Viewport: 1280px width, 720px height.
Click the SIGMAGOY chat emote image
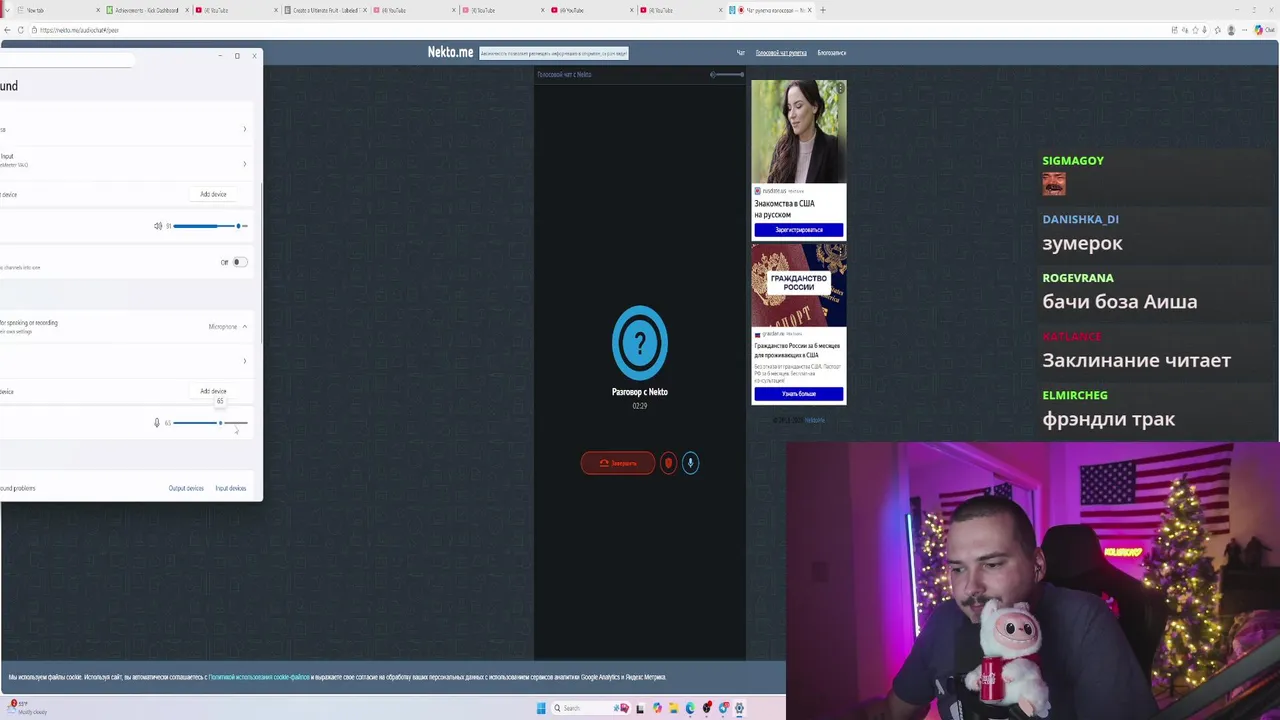(1054, 184)
